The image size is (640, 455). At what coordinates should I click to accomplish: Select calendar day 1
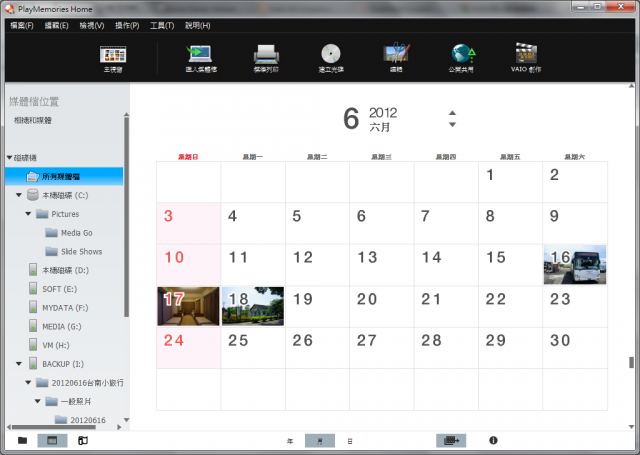[x=510, y=182]
